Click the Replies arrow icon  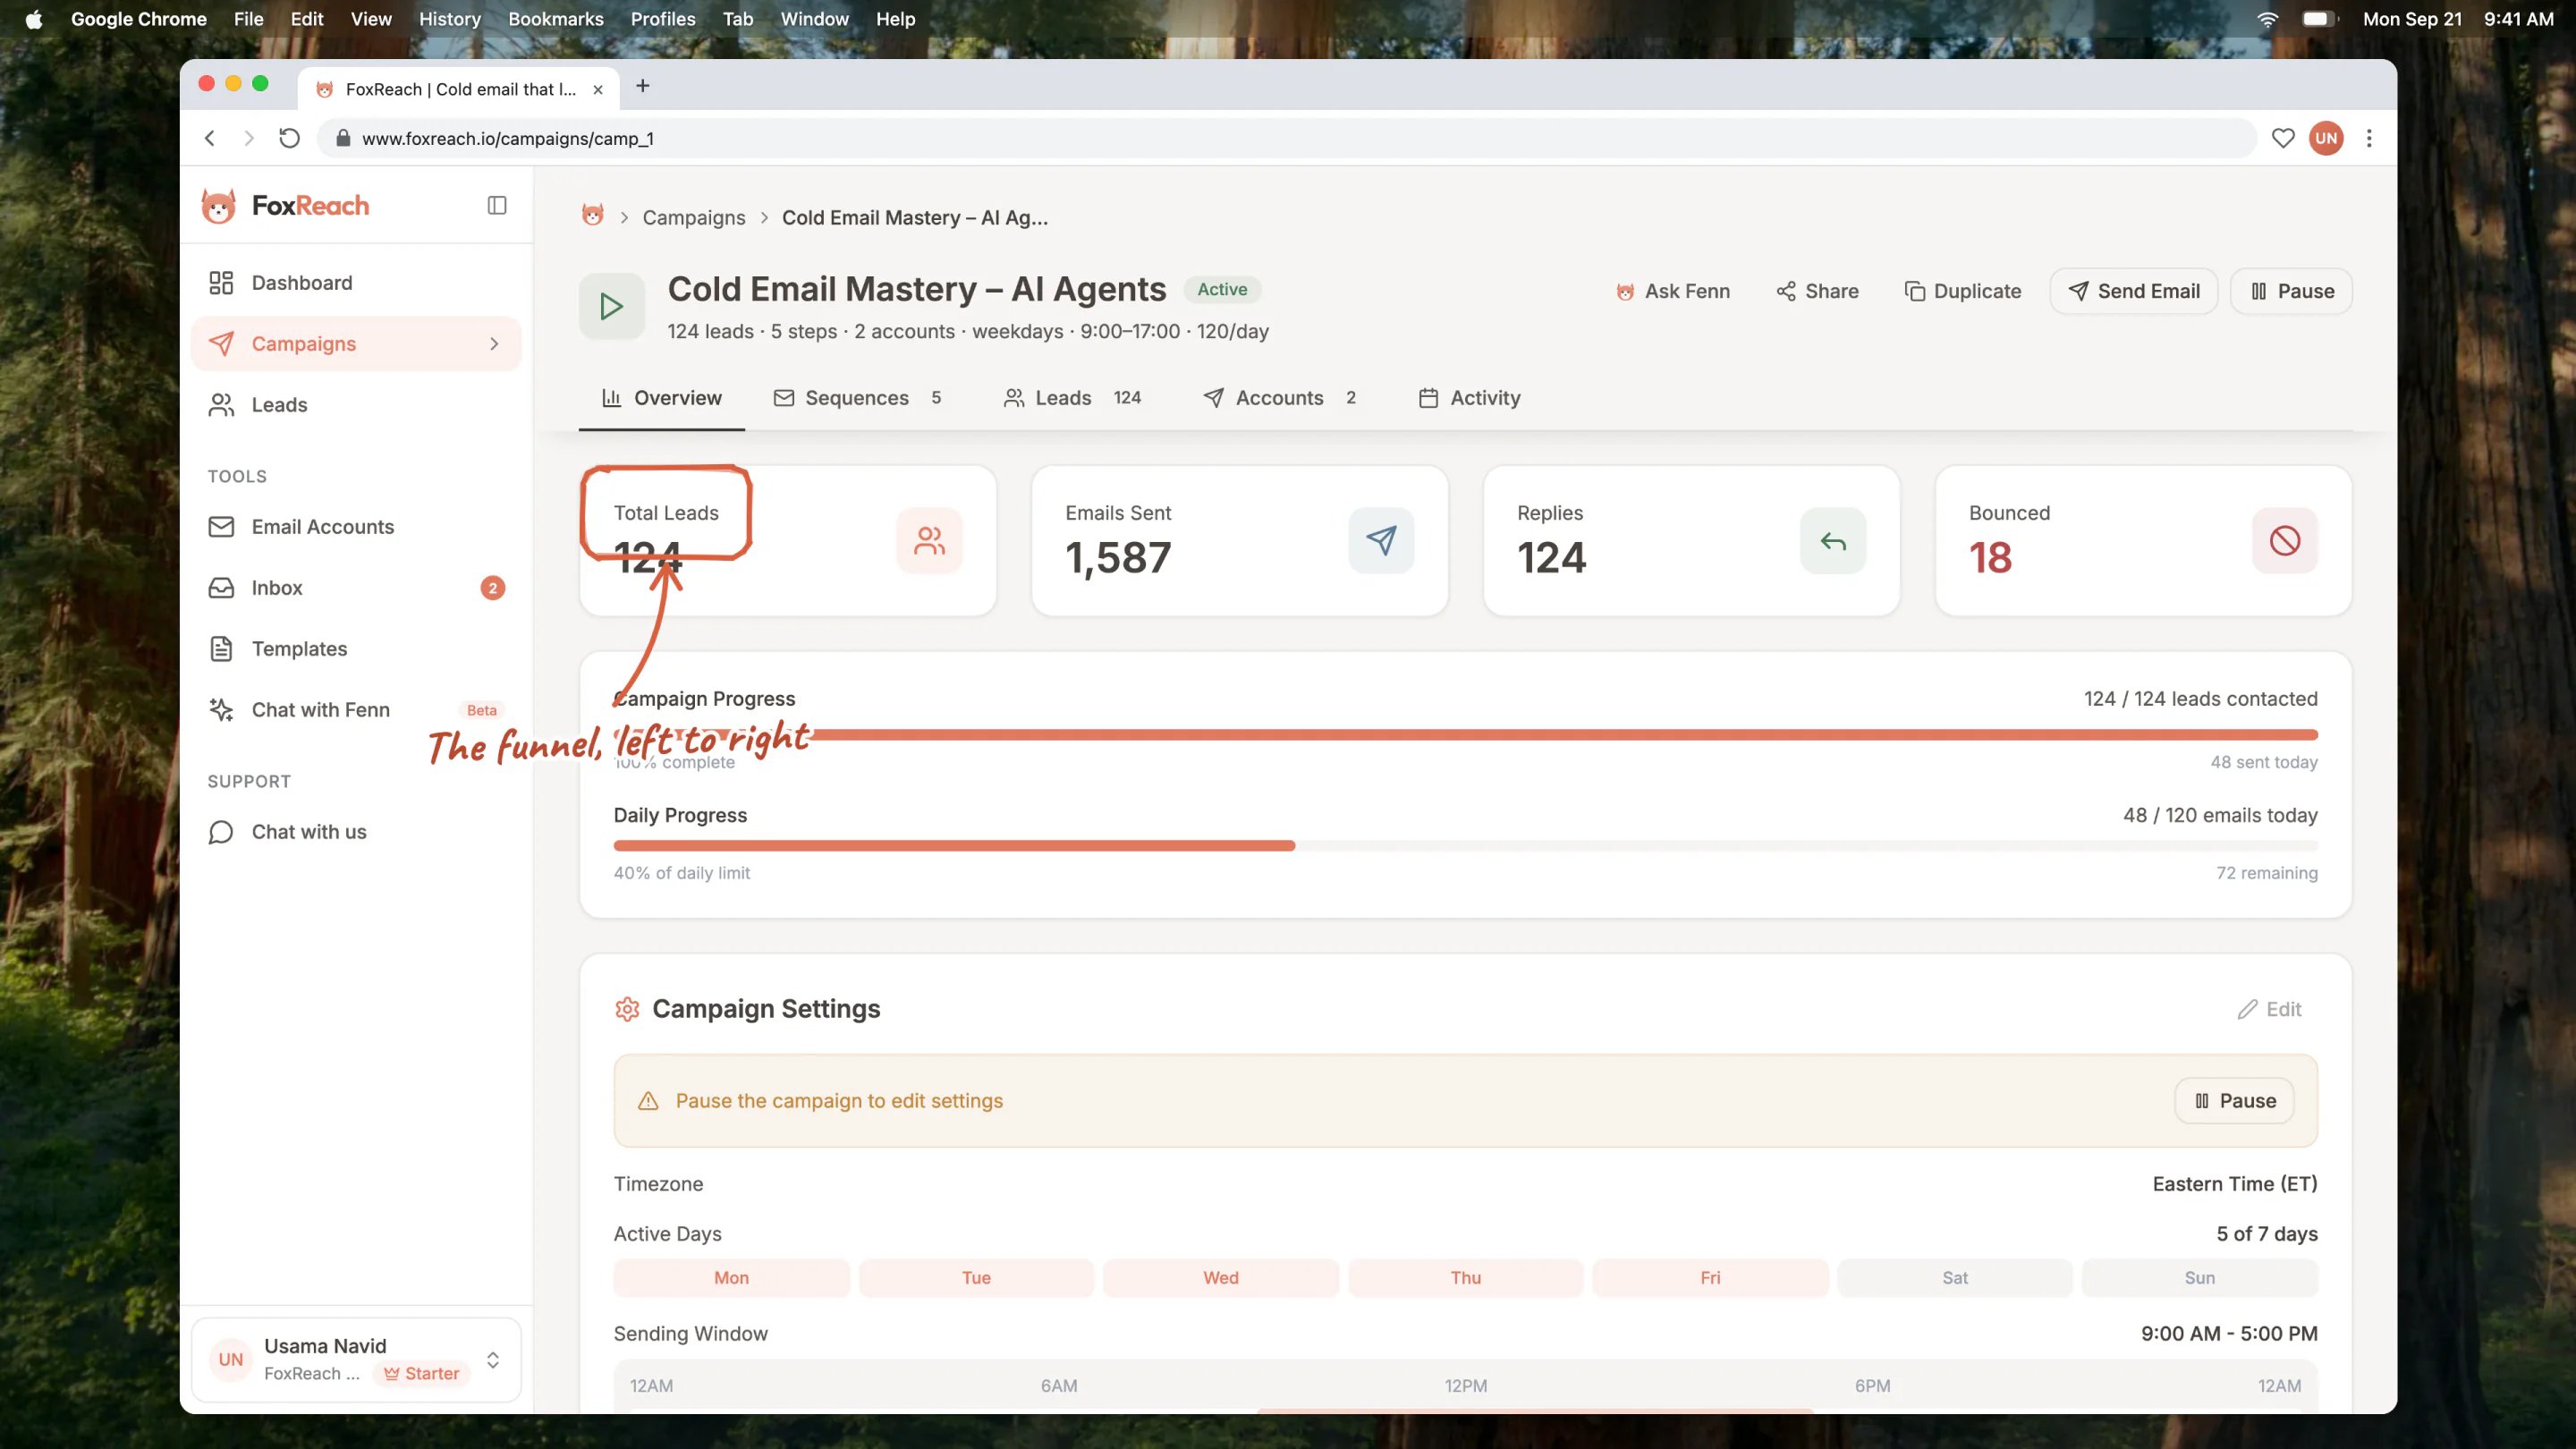coord(1833,541)
